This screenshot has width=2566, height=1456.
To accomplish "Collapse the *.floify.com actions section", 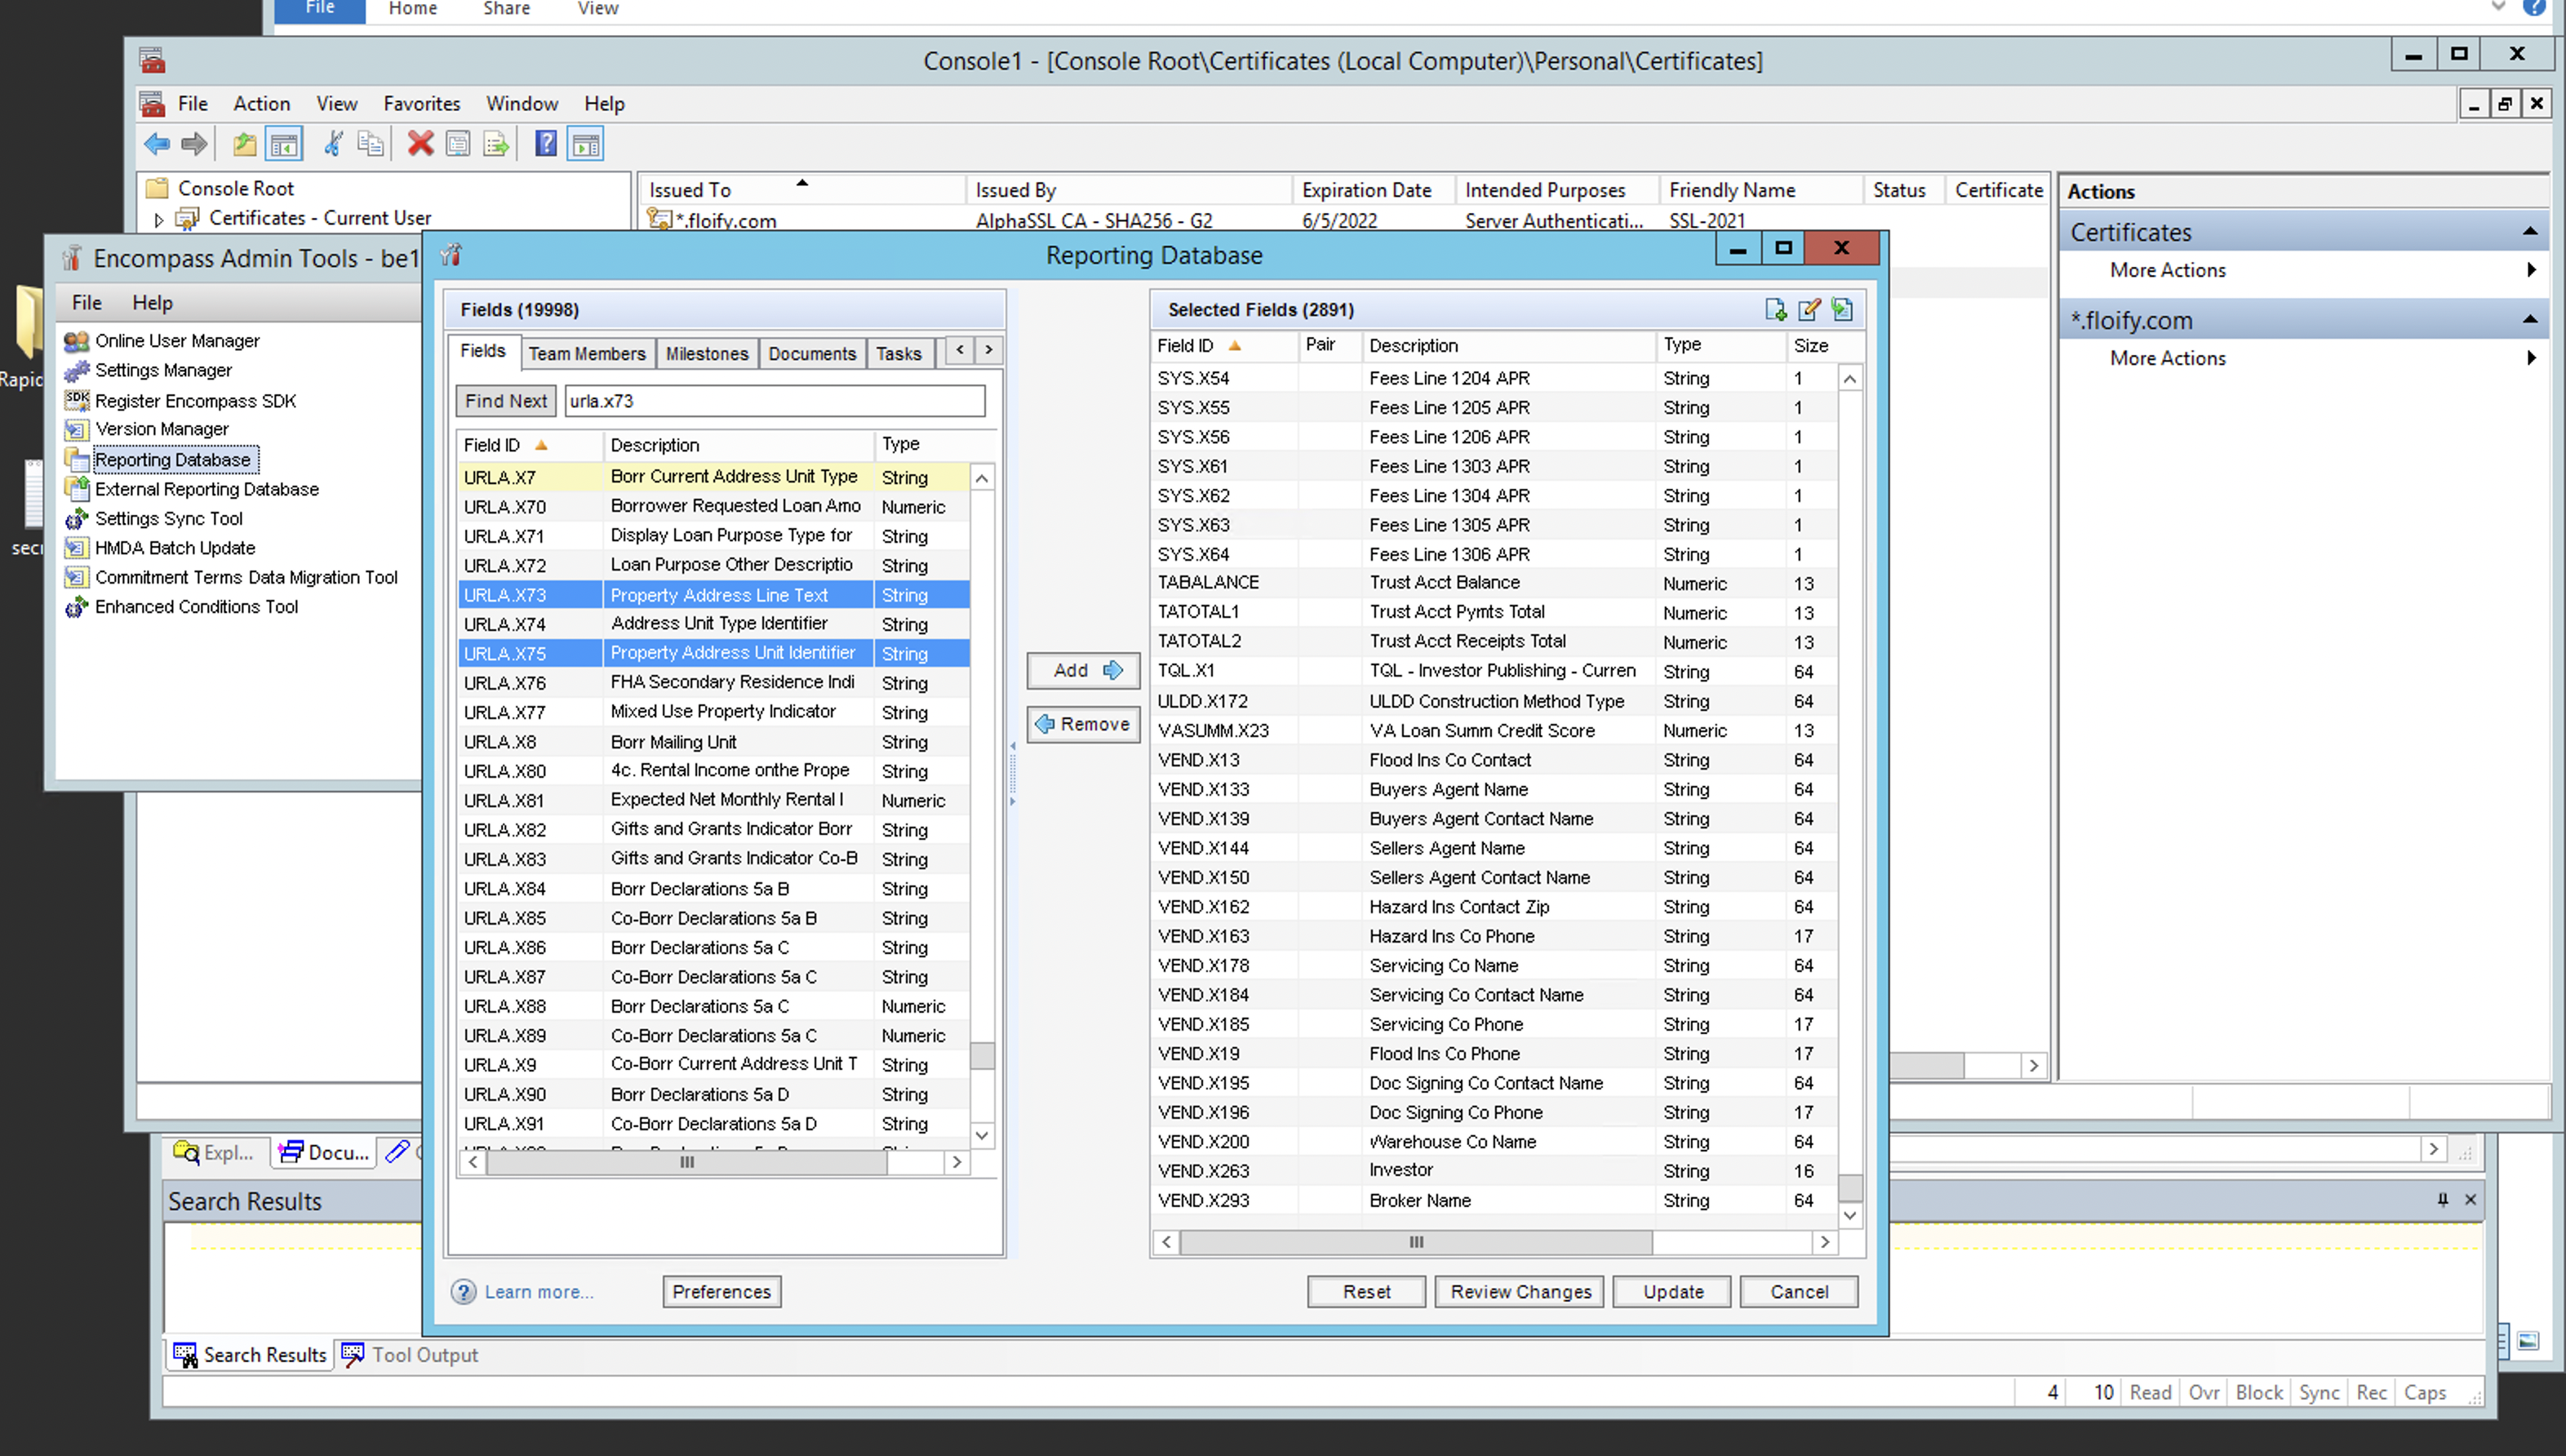I will tap(2530, 320).
